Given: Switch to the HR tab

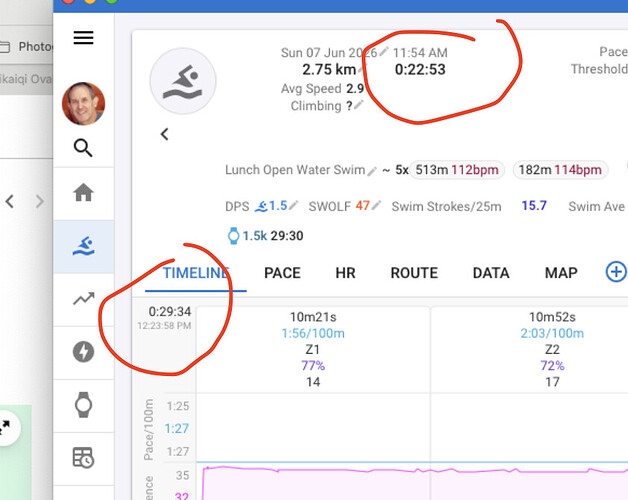Looking at the screenshot, I should tap(345, 273).
